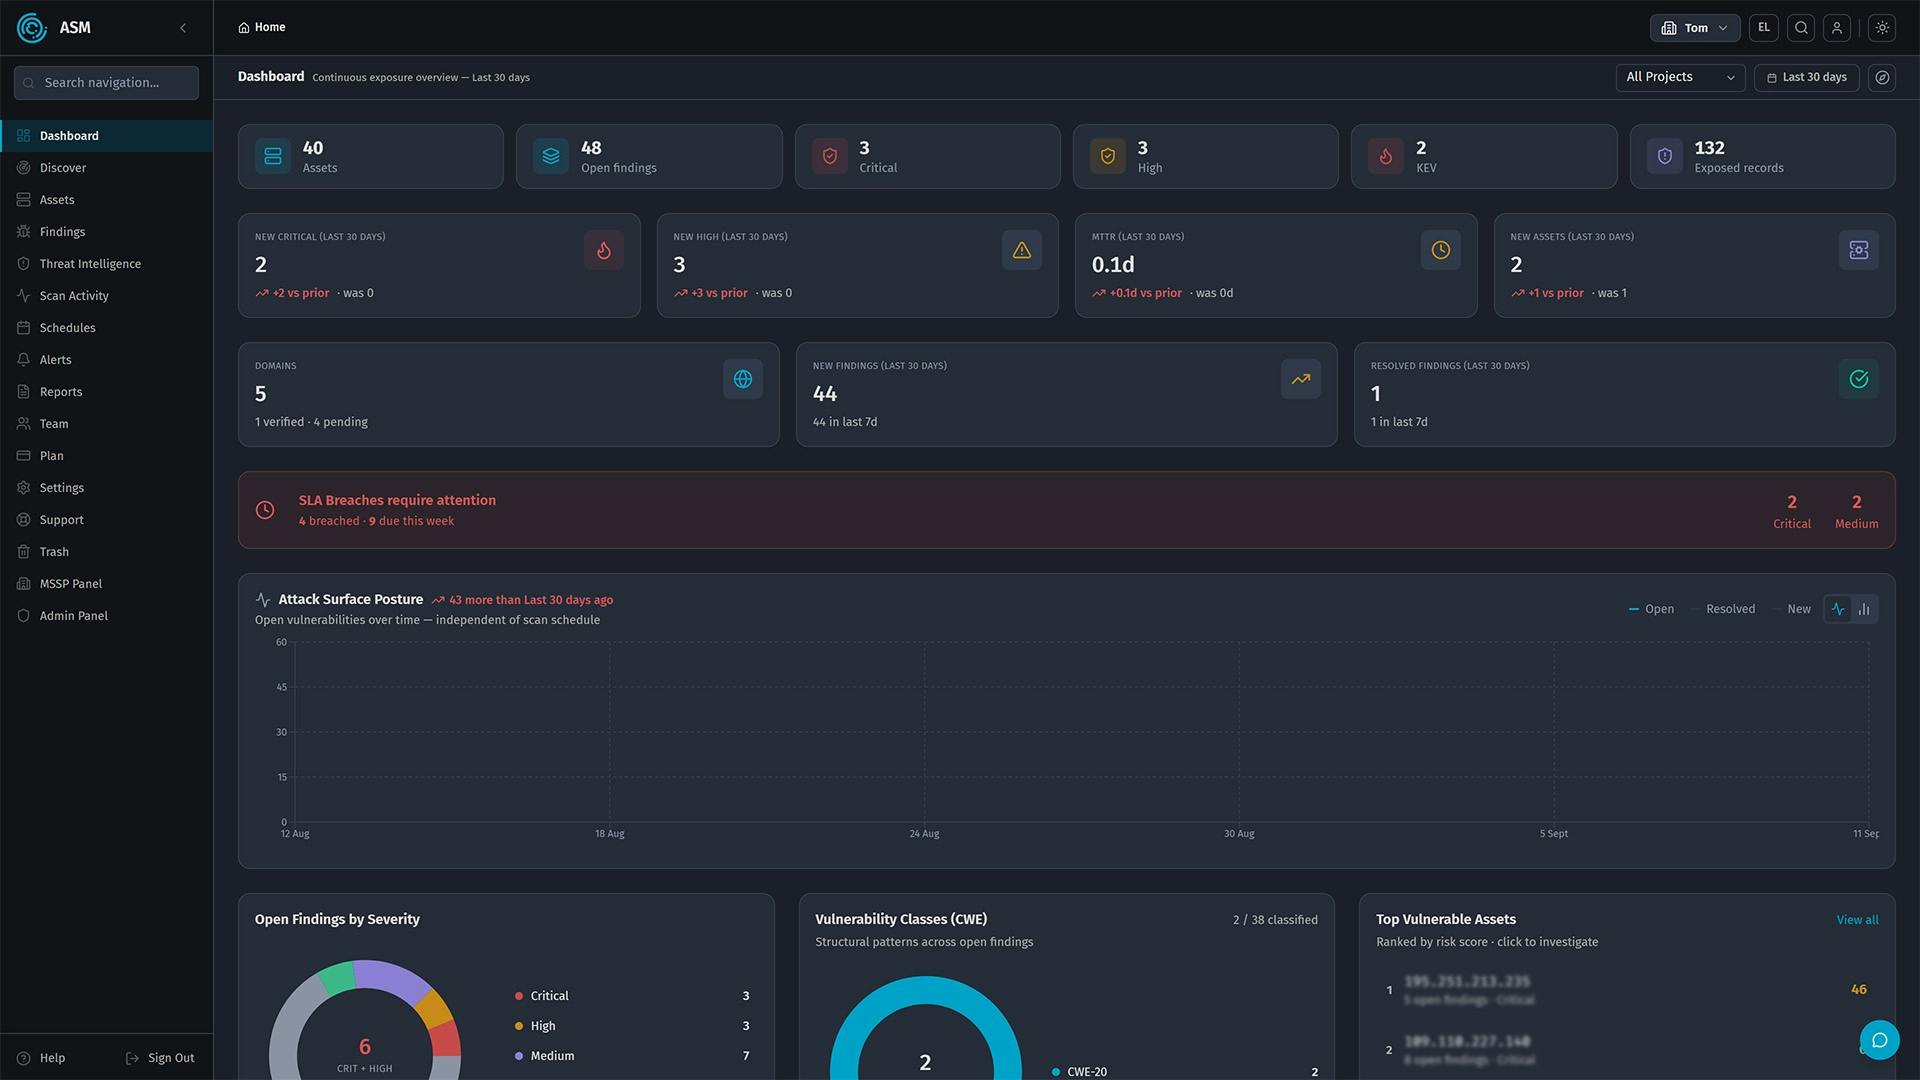Click the Schedules calendar icon
Image resolution: width=1920 pixels, height=1080 pixels.
[24, 328]
